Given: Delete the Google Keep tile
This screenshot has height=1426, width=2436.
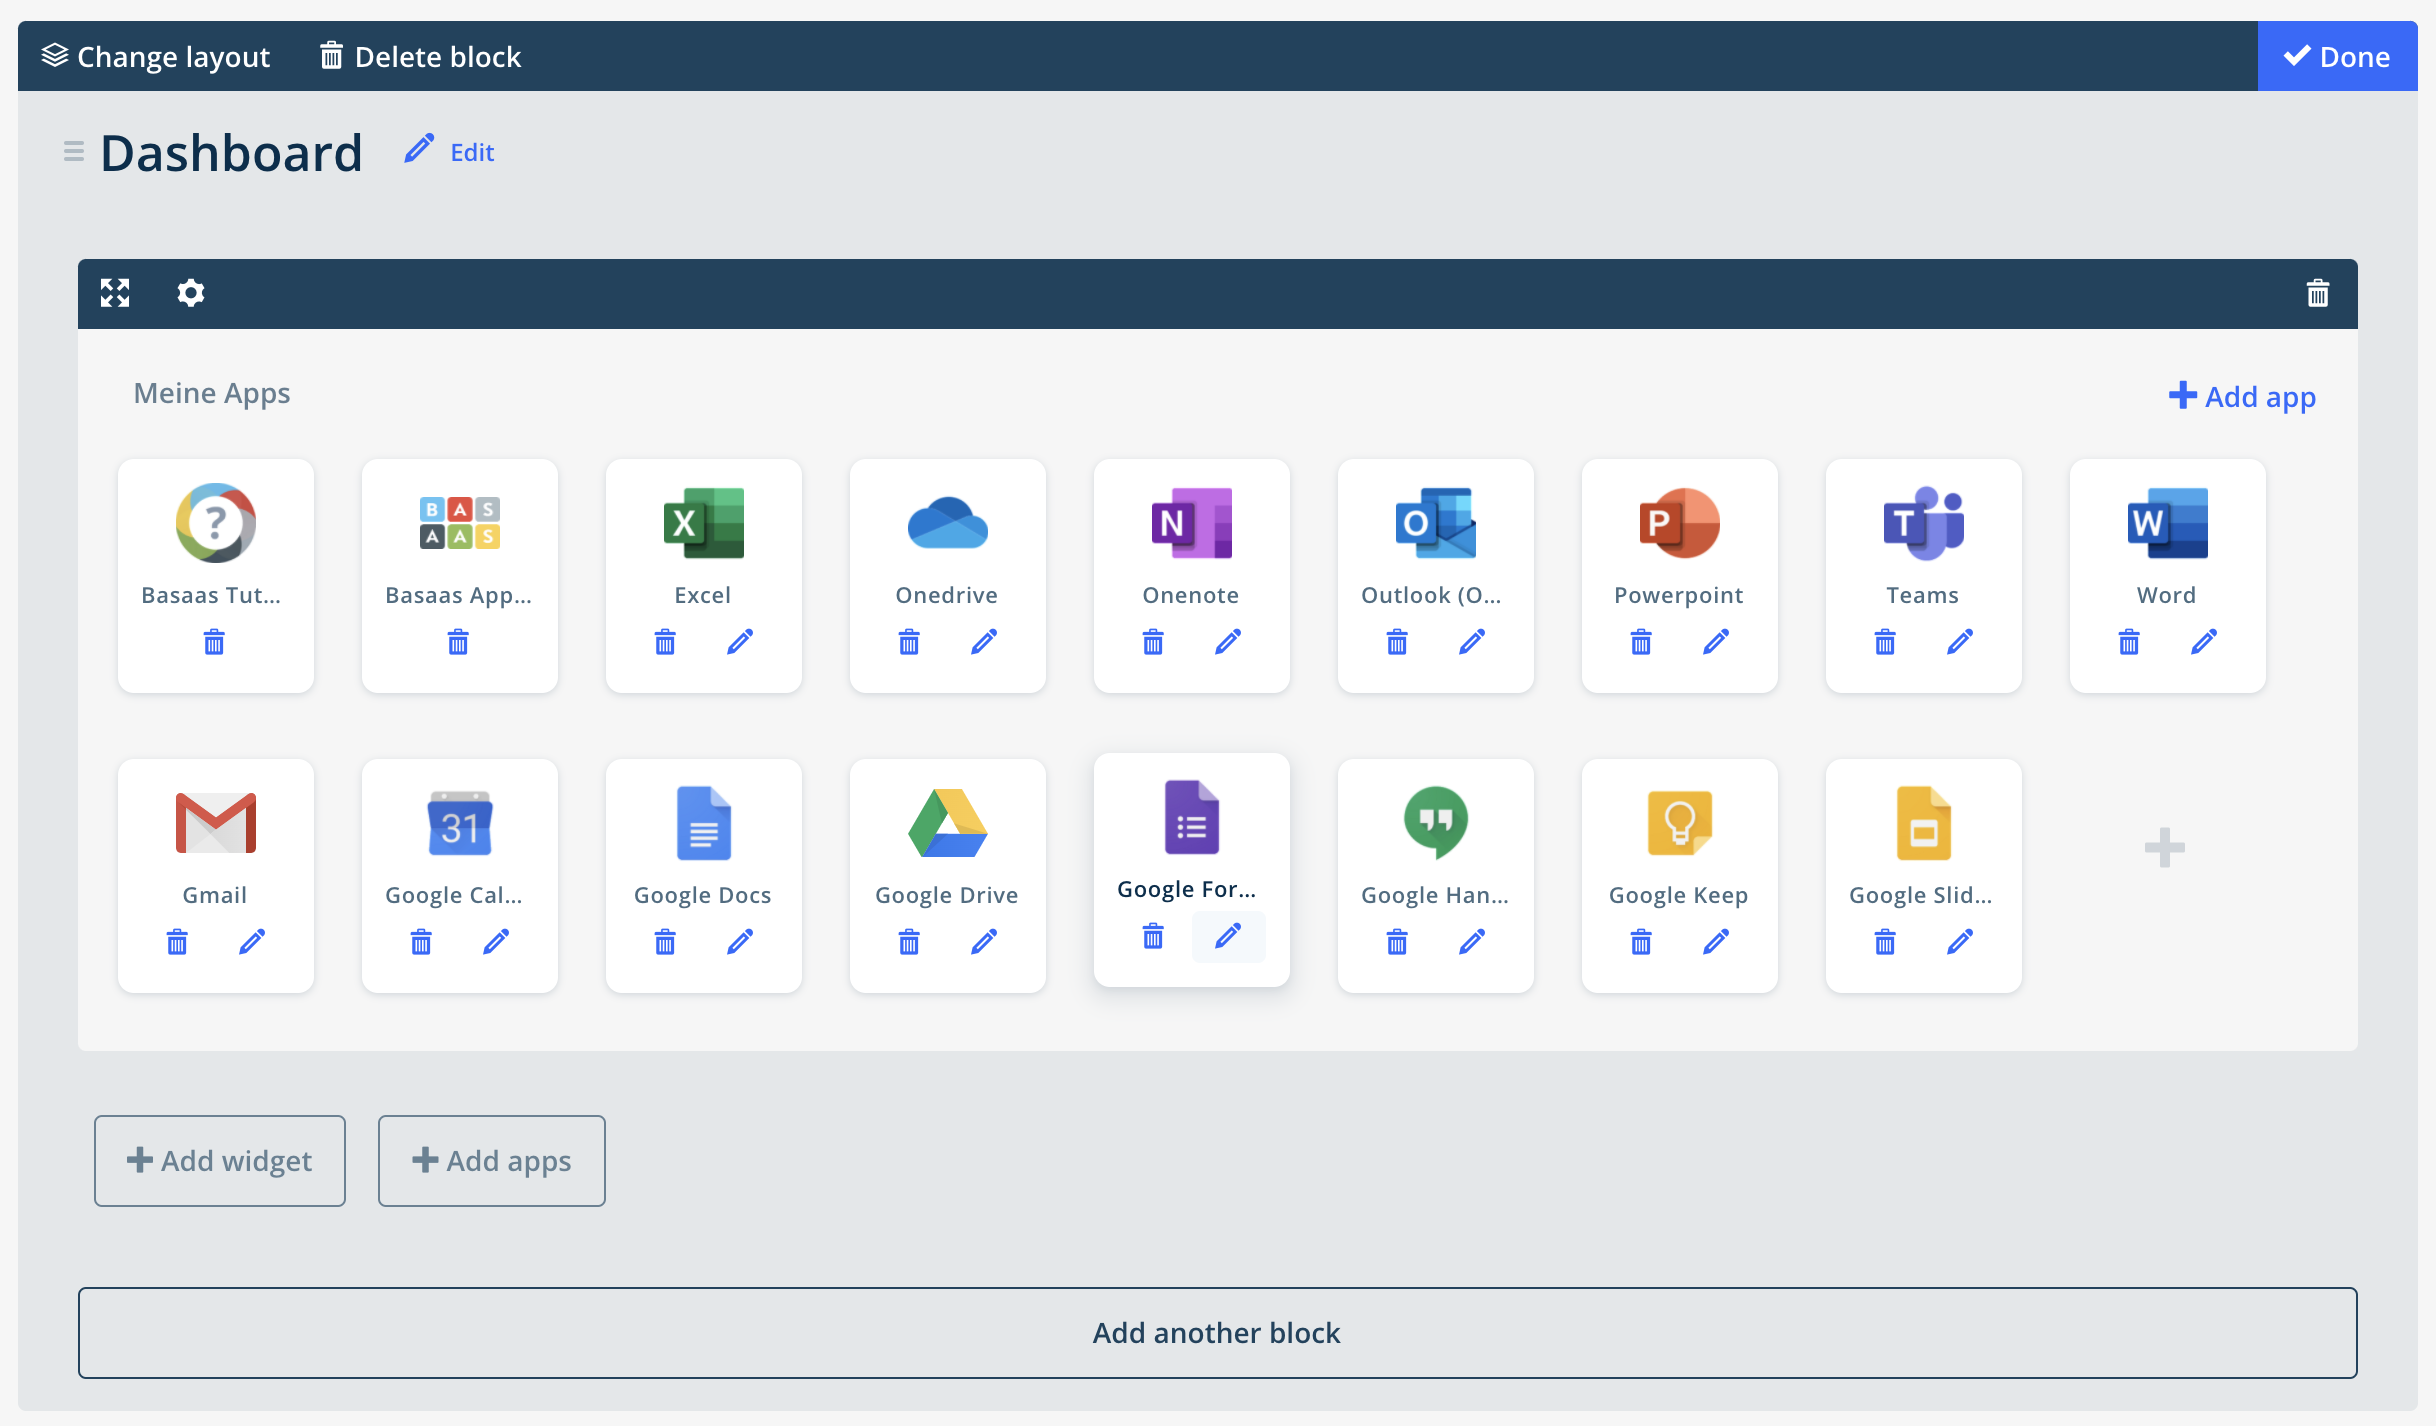Looking at the screenshot, I should coord(1641,941).
